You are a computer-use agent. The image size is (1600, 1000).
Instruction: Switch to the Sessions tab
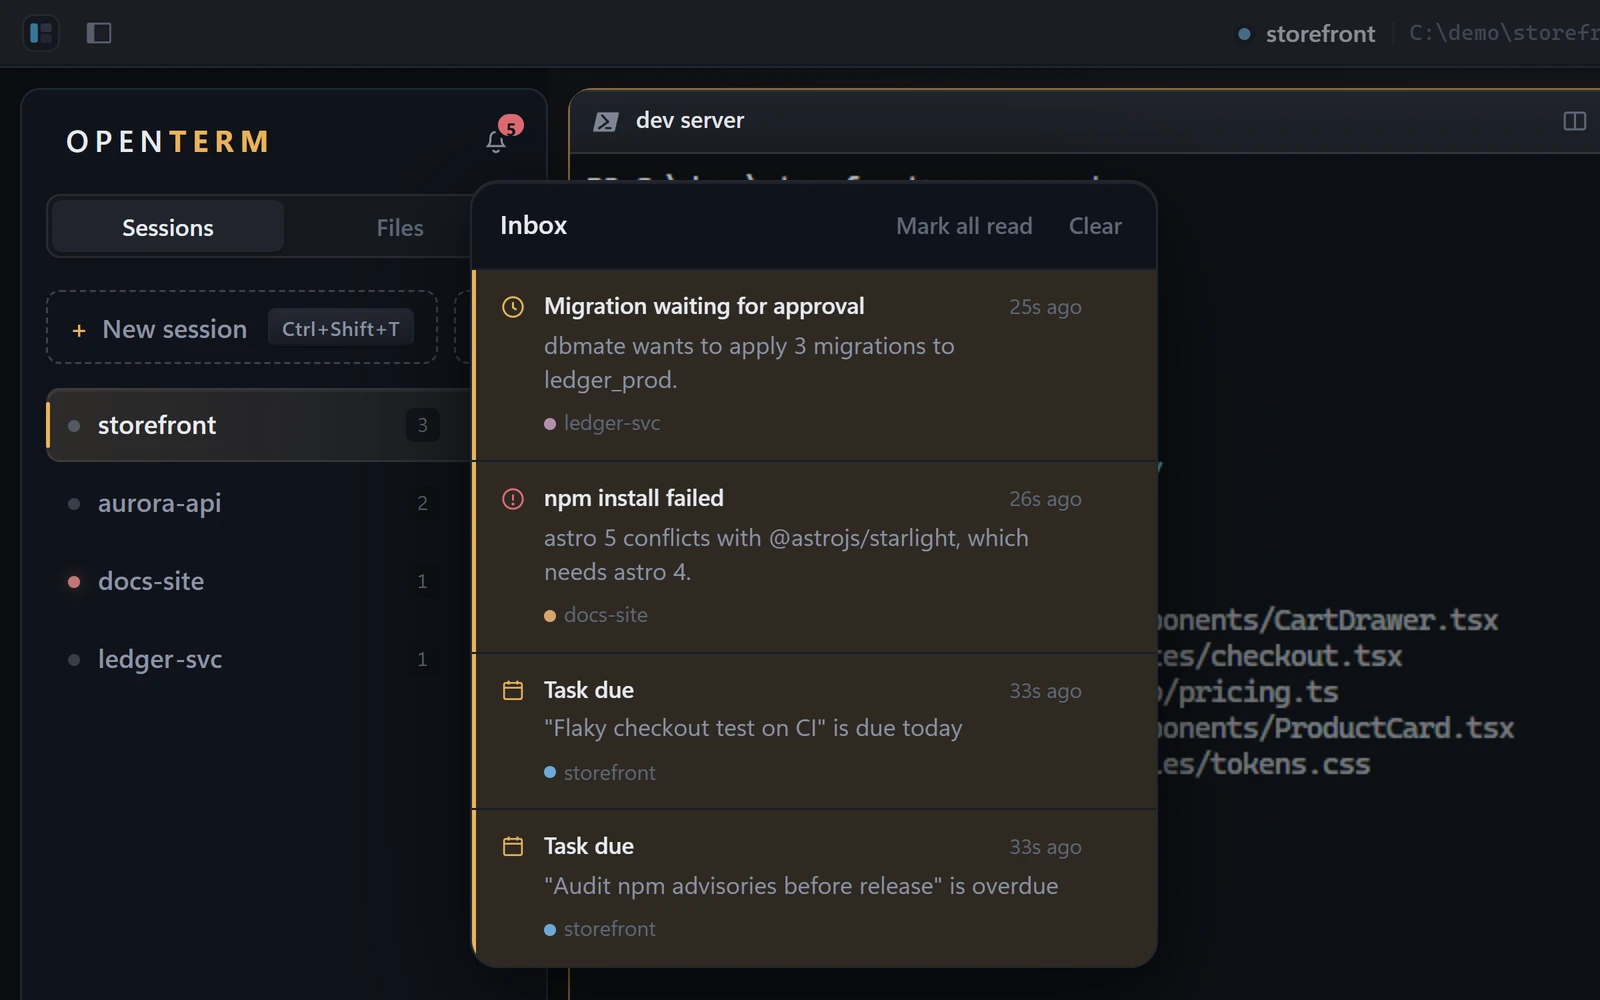point(168,227)
